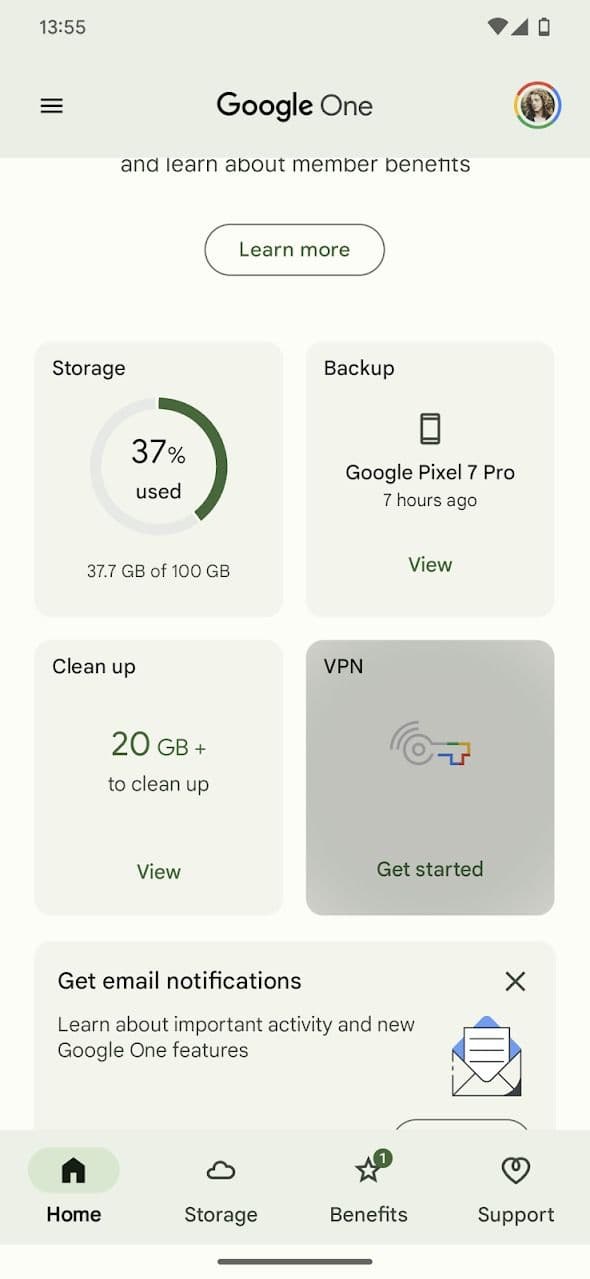590x1279 pixels.
Task: Open the Benefits tab
Action: click(x=369, y=1189)
